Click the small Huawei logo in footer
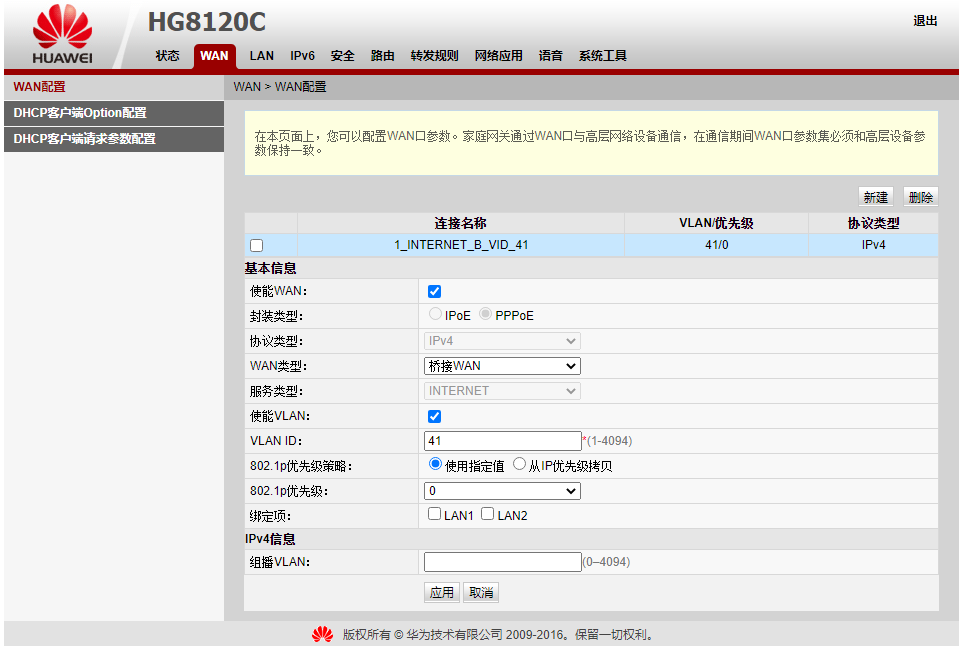 323,634
